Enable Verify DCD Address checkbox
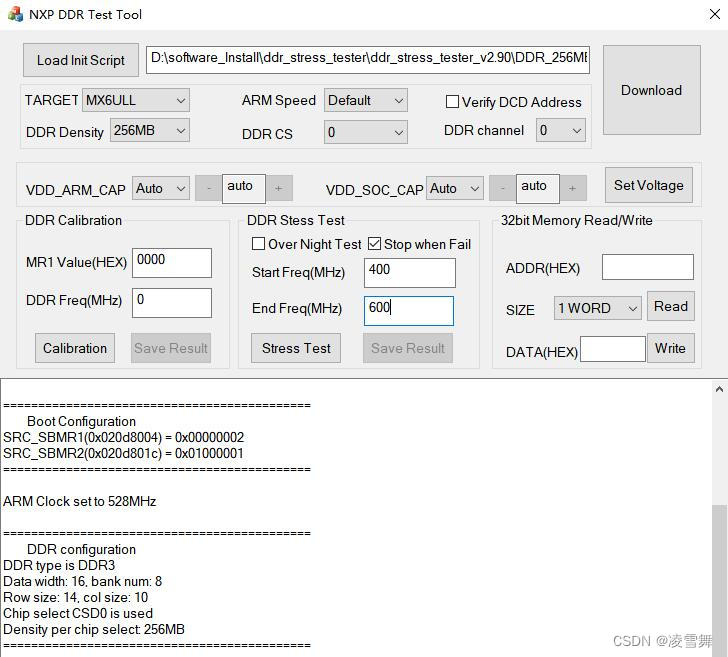Screen dimensions: 728x657 coord(452,102)
